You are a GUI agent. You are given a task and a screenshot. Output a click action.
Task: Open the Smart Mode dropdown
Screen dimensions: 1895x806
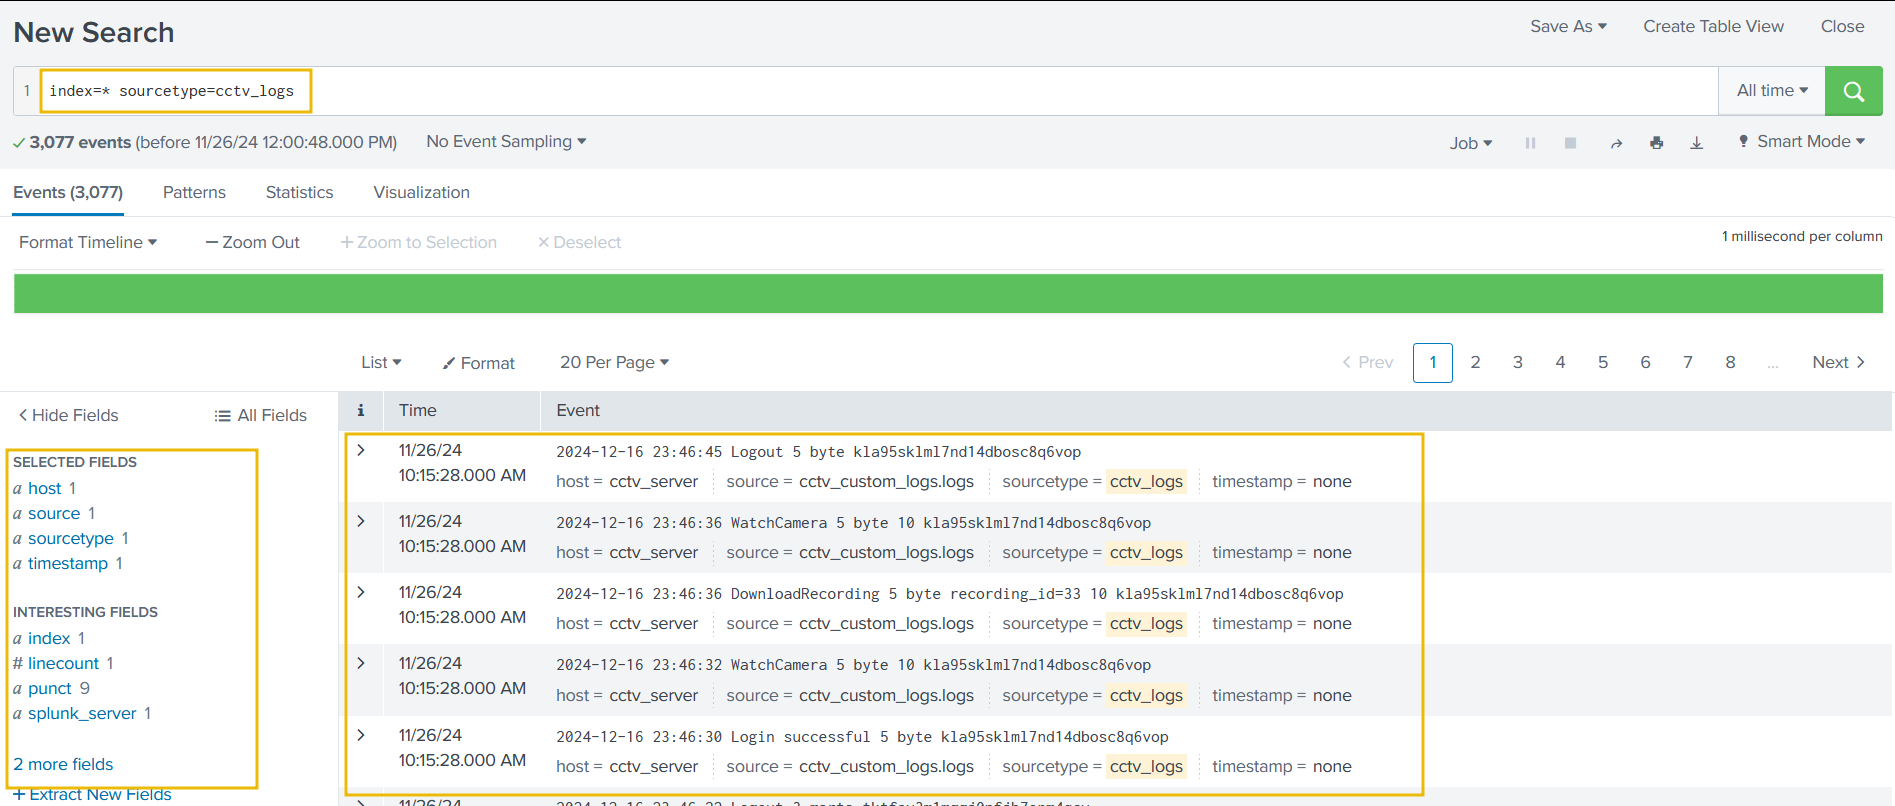coord(1802,142)
